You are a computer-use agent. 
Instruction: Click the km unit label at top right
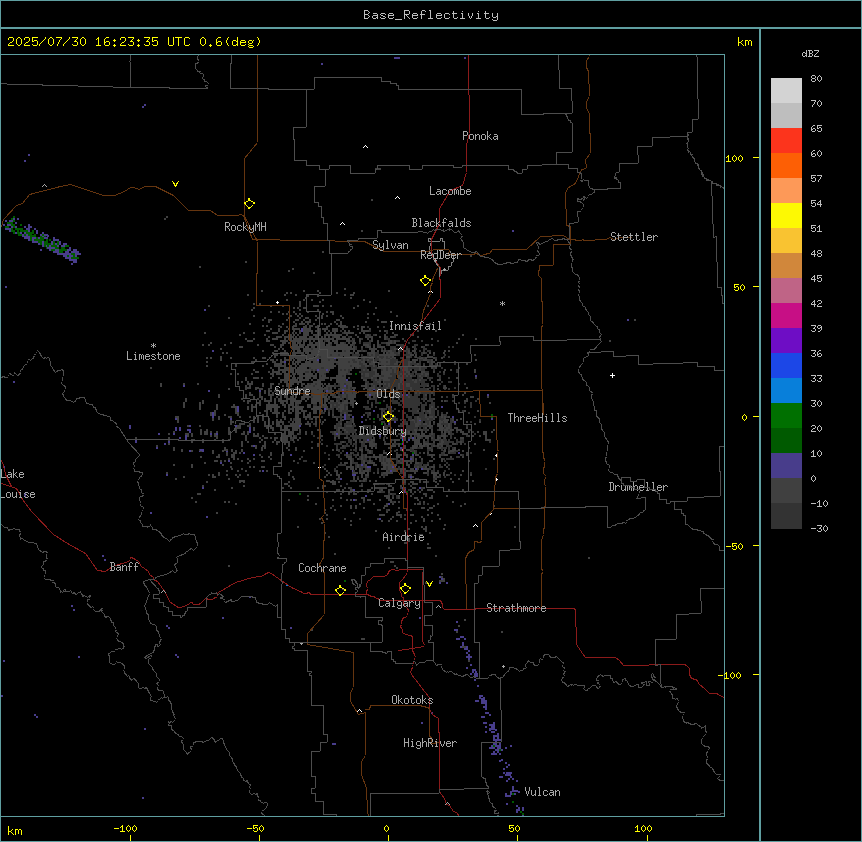point(744,42)
